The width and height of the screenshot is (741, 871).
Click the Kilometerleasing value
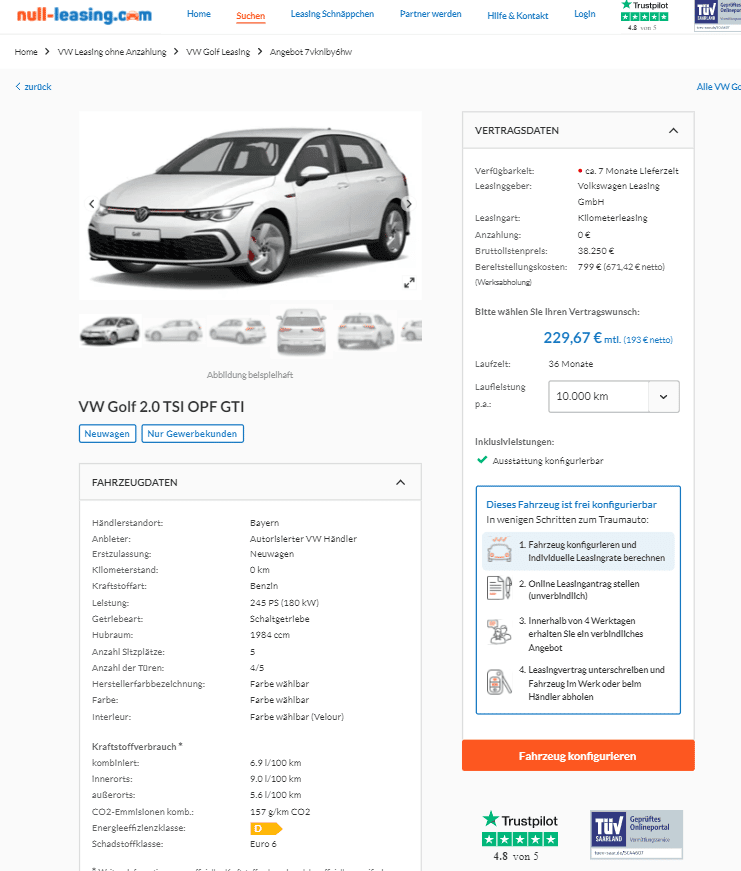coord(612,218)
